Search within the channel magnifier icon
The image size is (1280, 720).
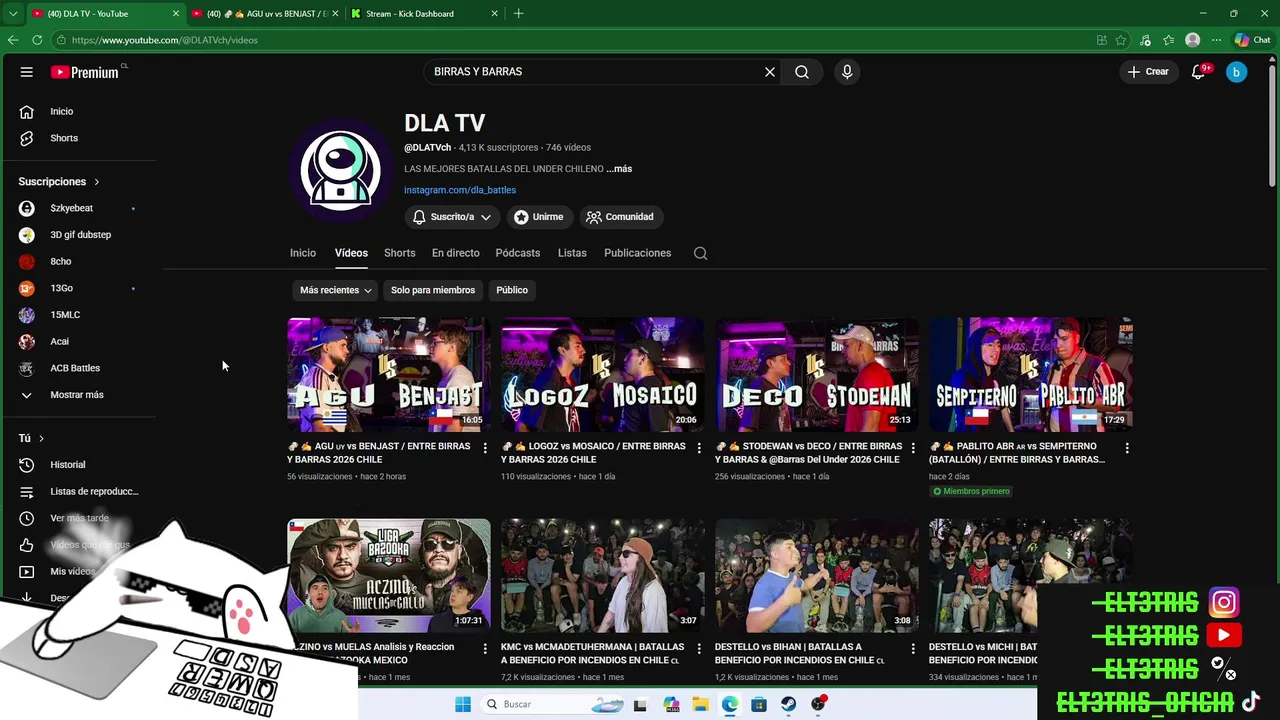(x=701, y=253)
